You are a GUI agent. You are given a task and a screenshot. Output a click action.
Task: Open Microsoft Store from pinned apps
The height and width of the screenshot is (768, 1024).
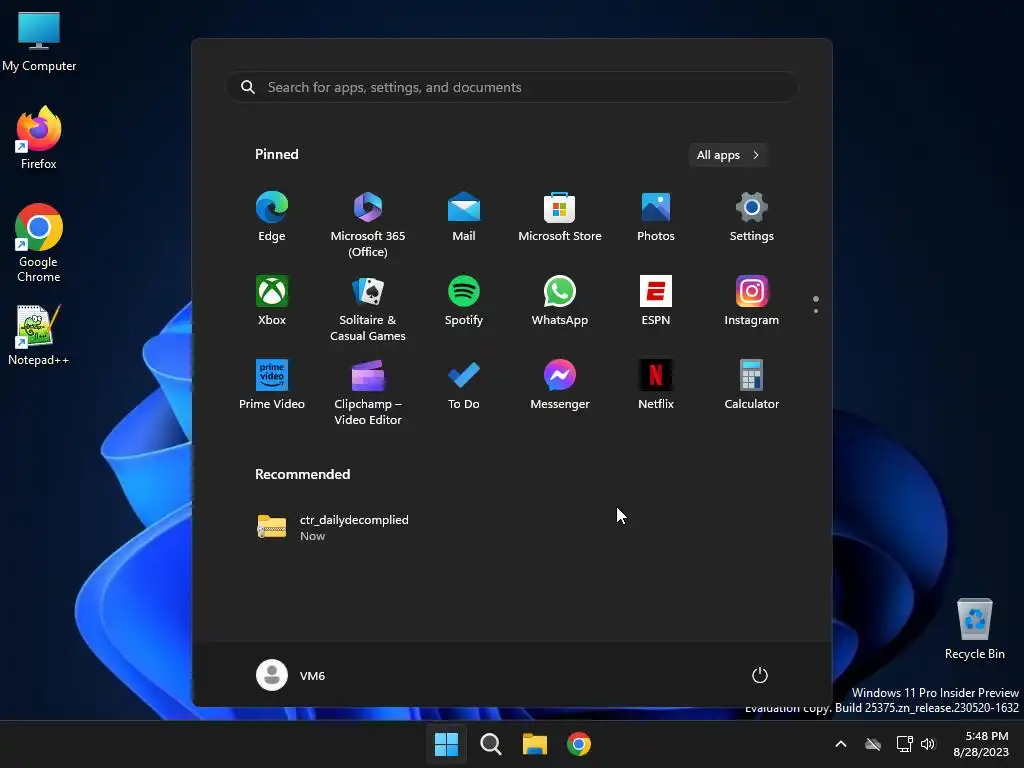pyautogui.click(x=560, y=217)
